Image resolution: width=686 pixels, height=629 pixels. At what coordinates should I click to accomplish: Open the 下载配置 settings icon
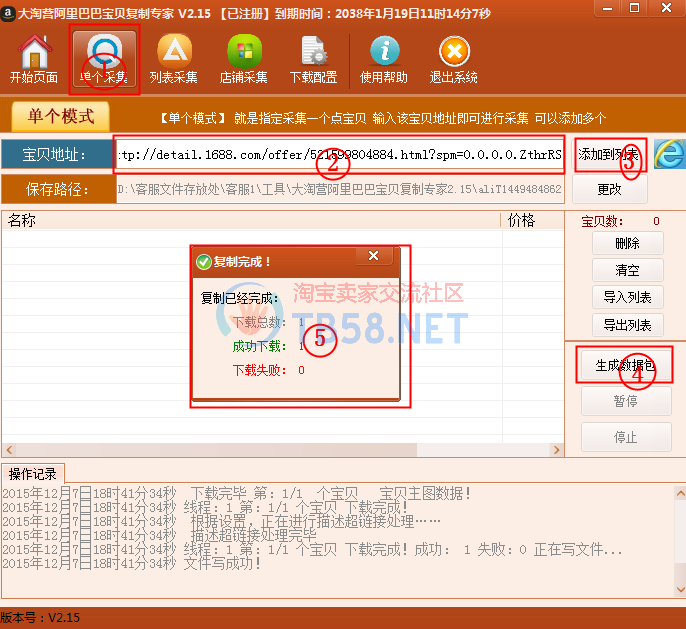(x=314, y=59)
